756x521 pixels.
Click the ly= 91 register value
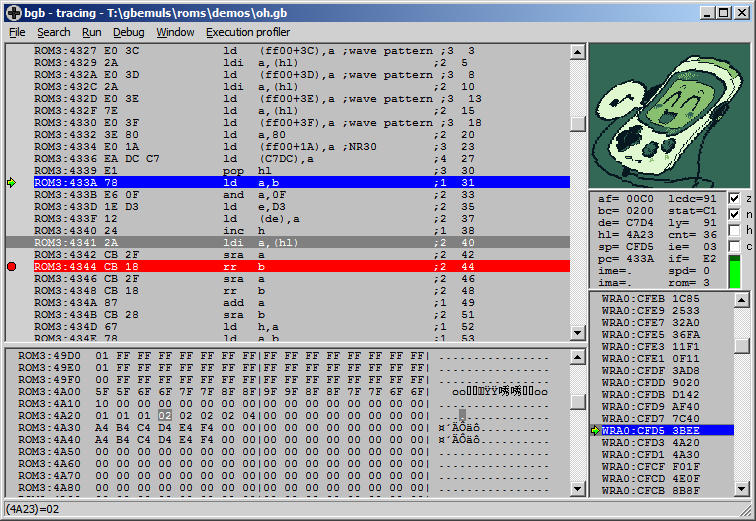click(x=692, y=223)
